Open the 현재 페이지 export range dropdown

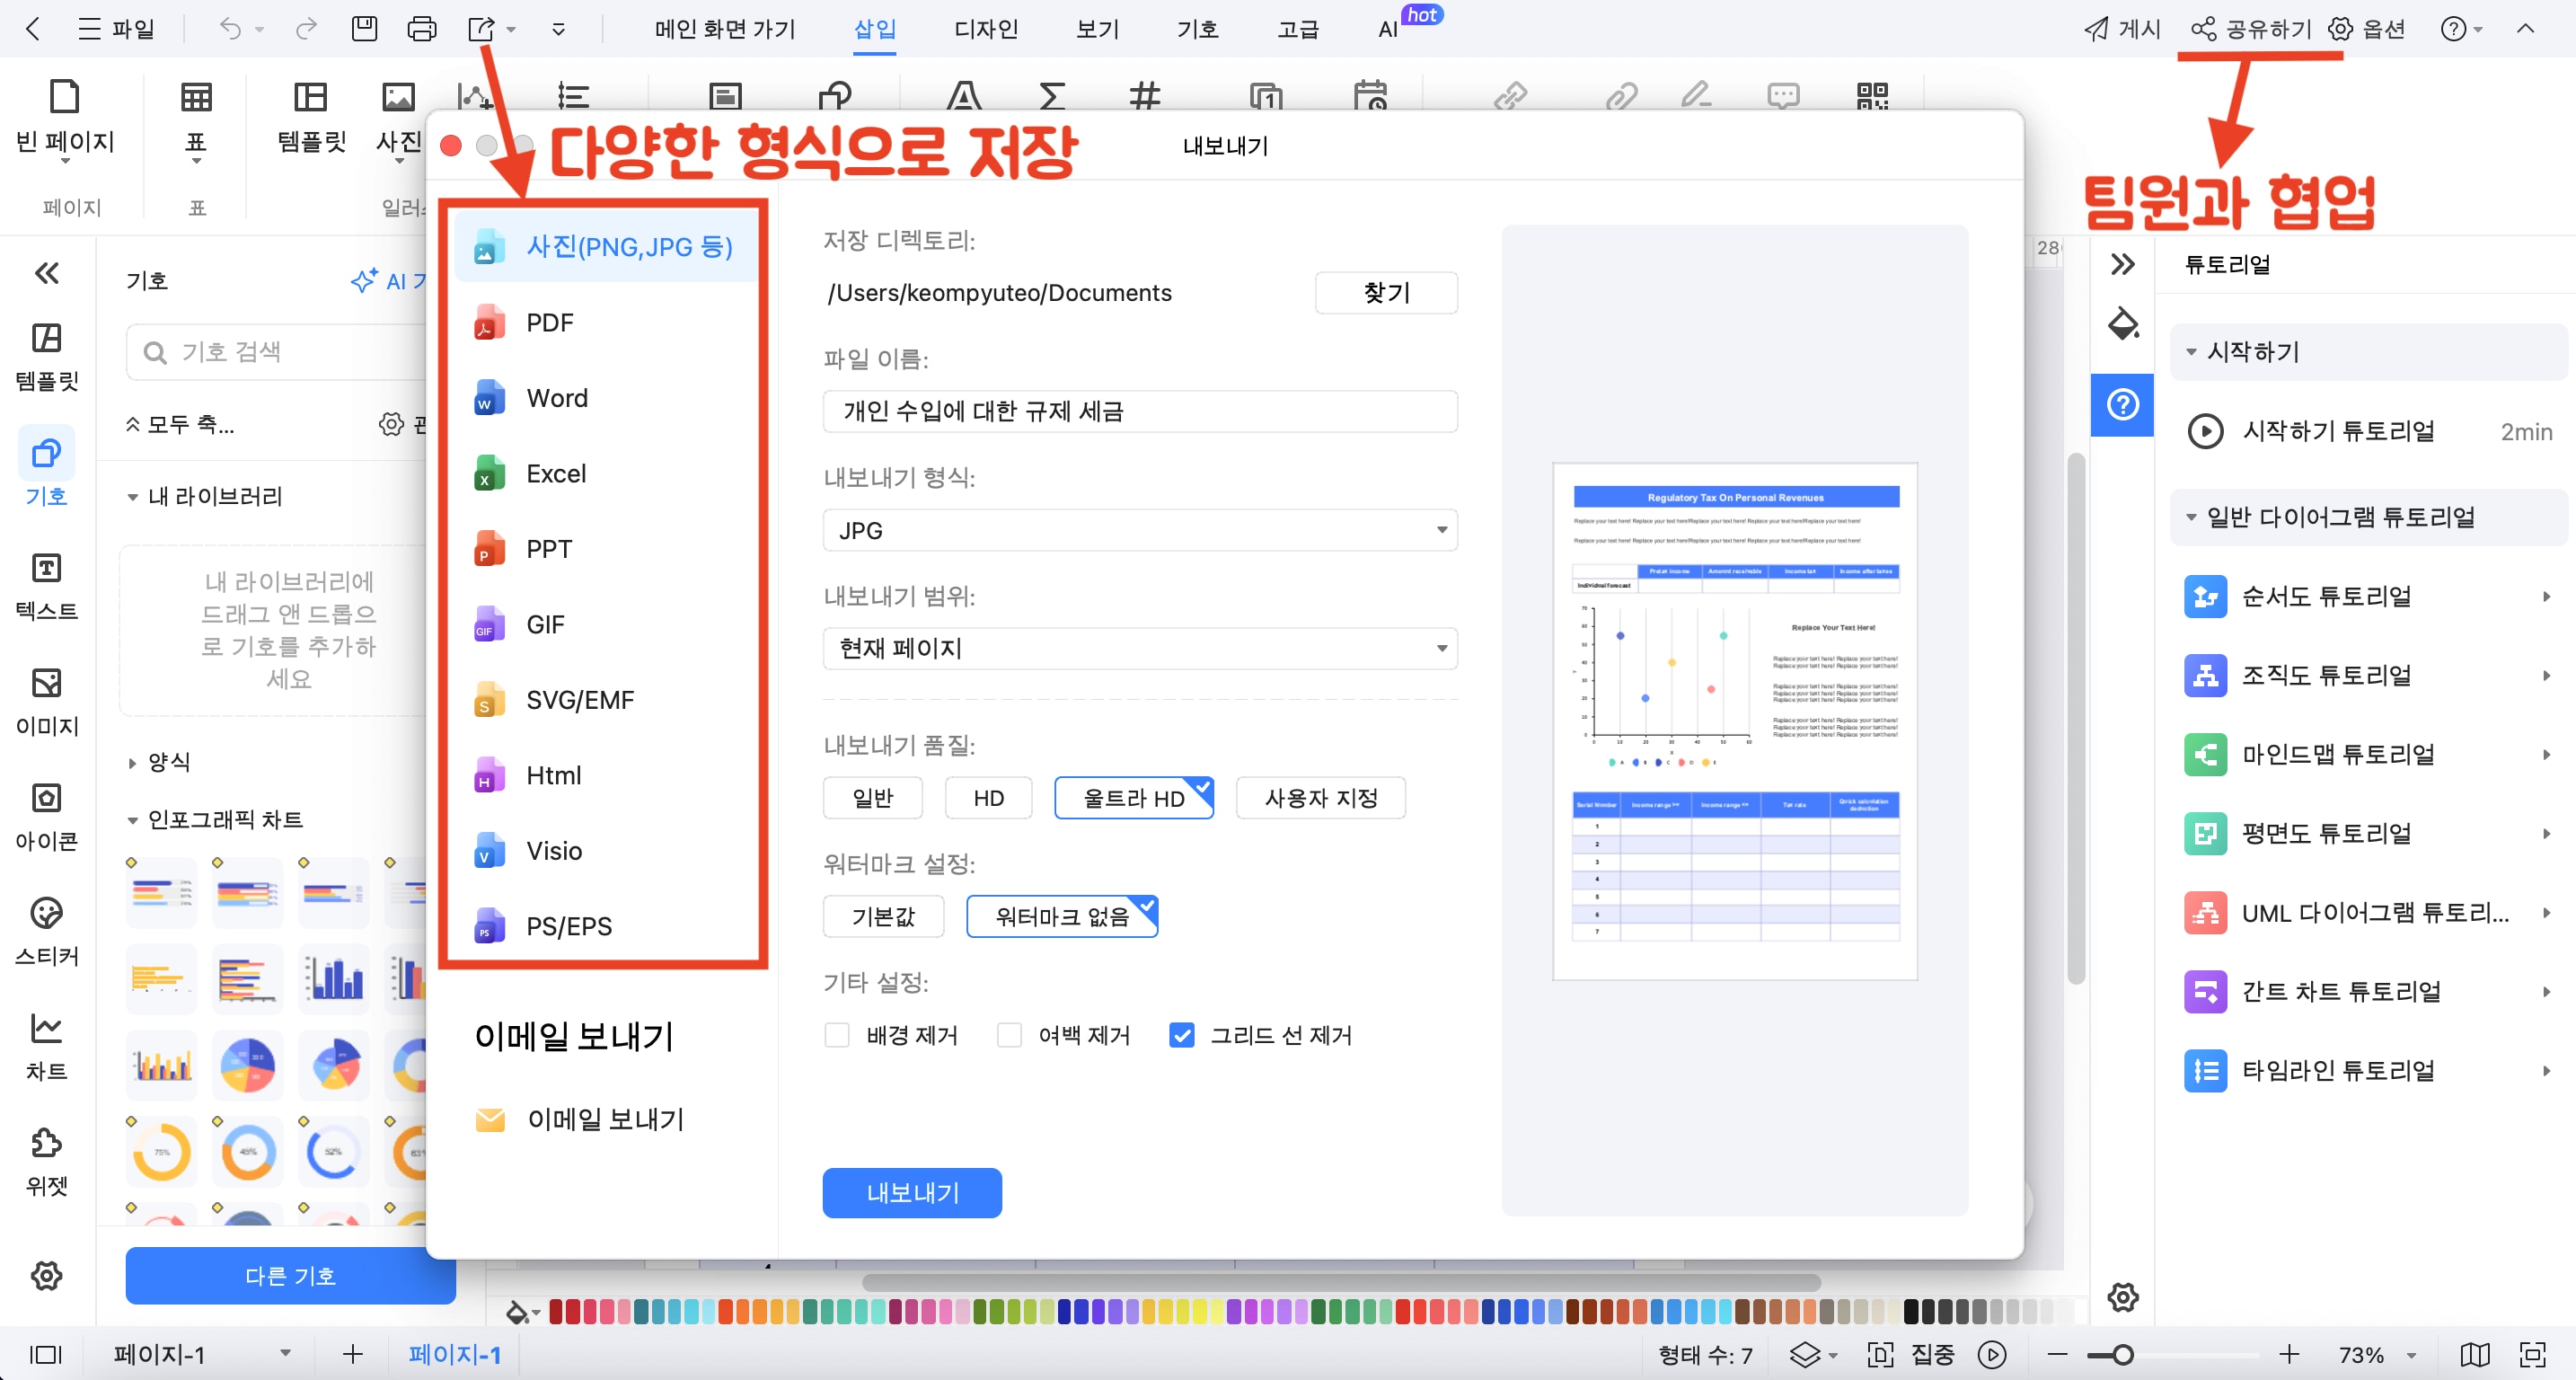pyautogui.click(x=1139, y=648)
